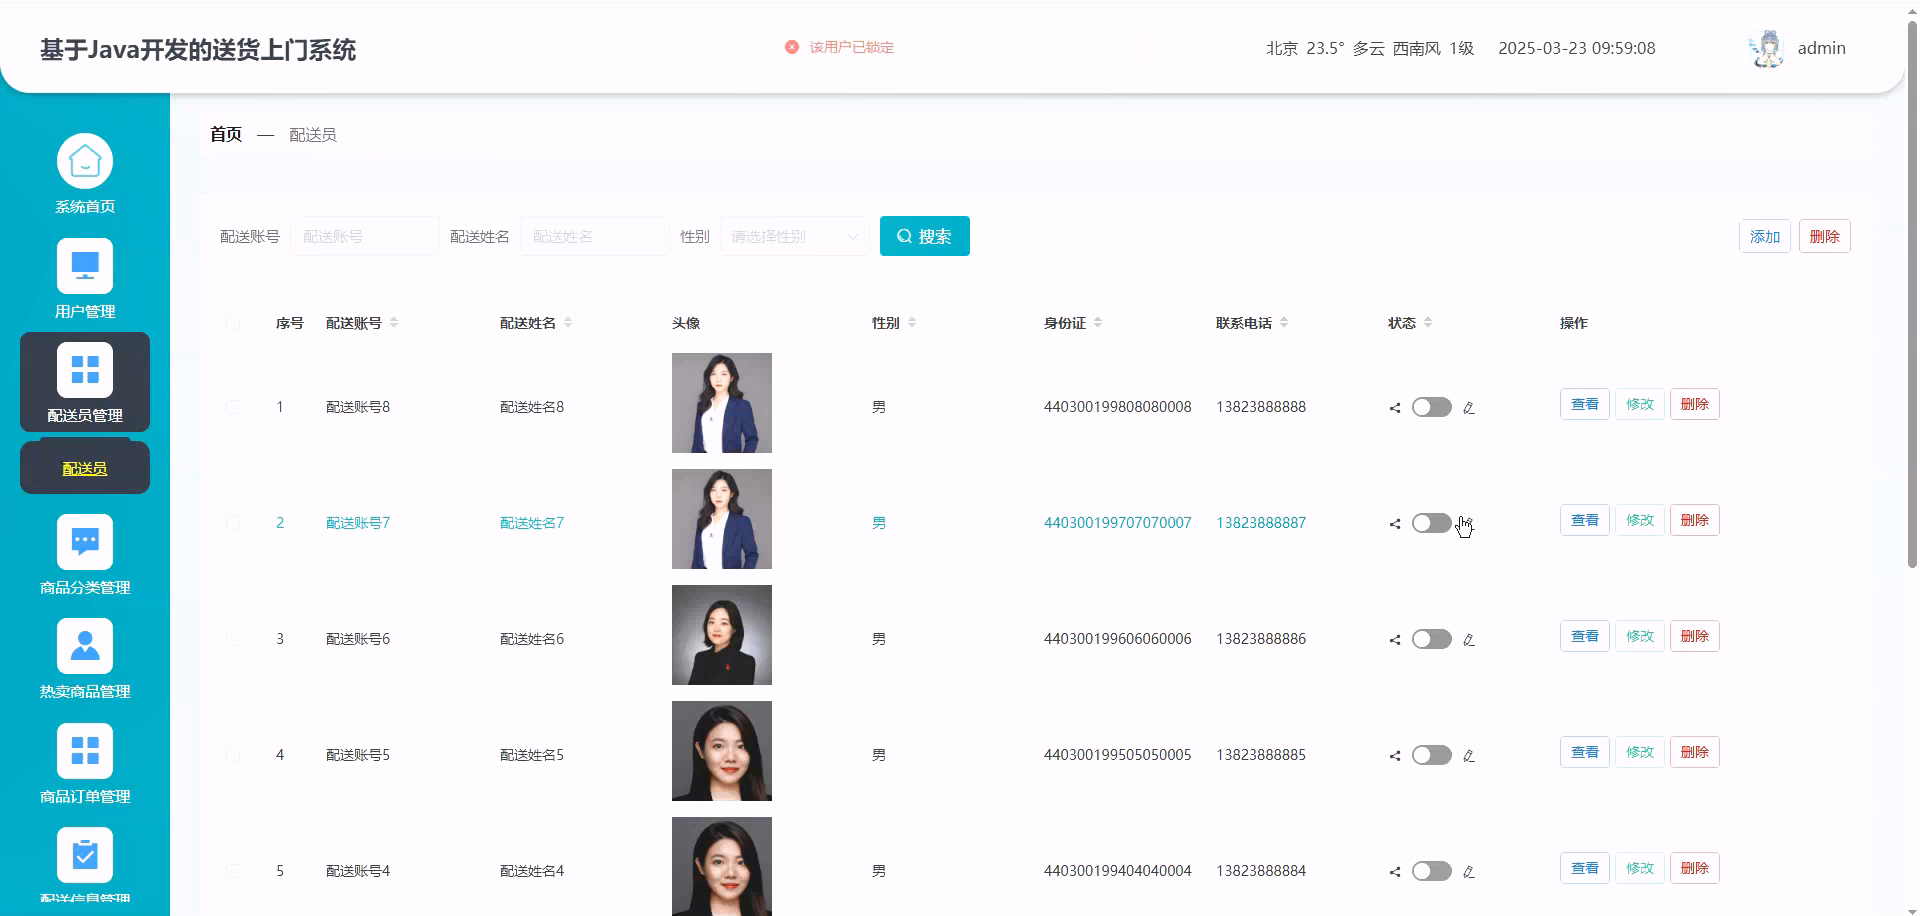1920x916 pixels.
Task: Toggle status switch for 配送账号8
Action: pyautogui.click(x=1431, y=407)
